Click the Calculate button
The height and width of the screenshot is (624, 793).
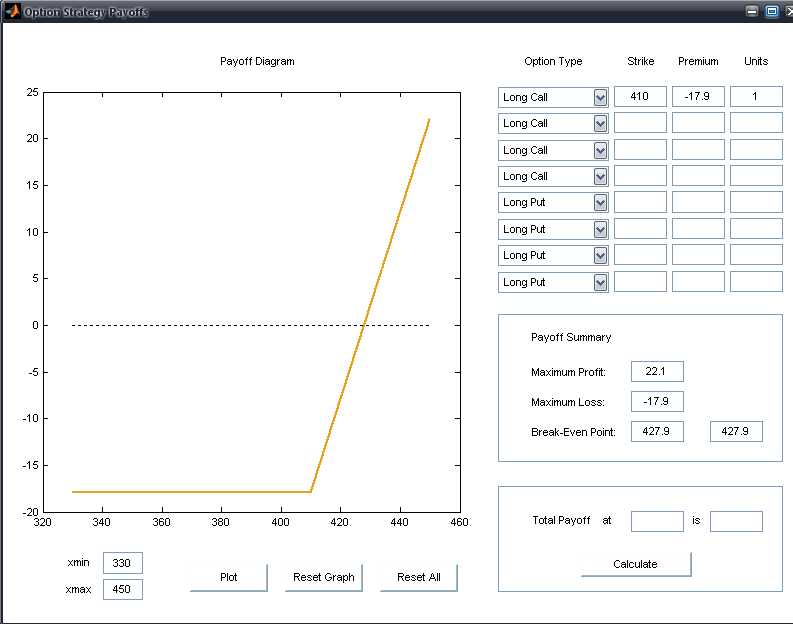(x=636, y=564)
